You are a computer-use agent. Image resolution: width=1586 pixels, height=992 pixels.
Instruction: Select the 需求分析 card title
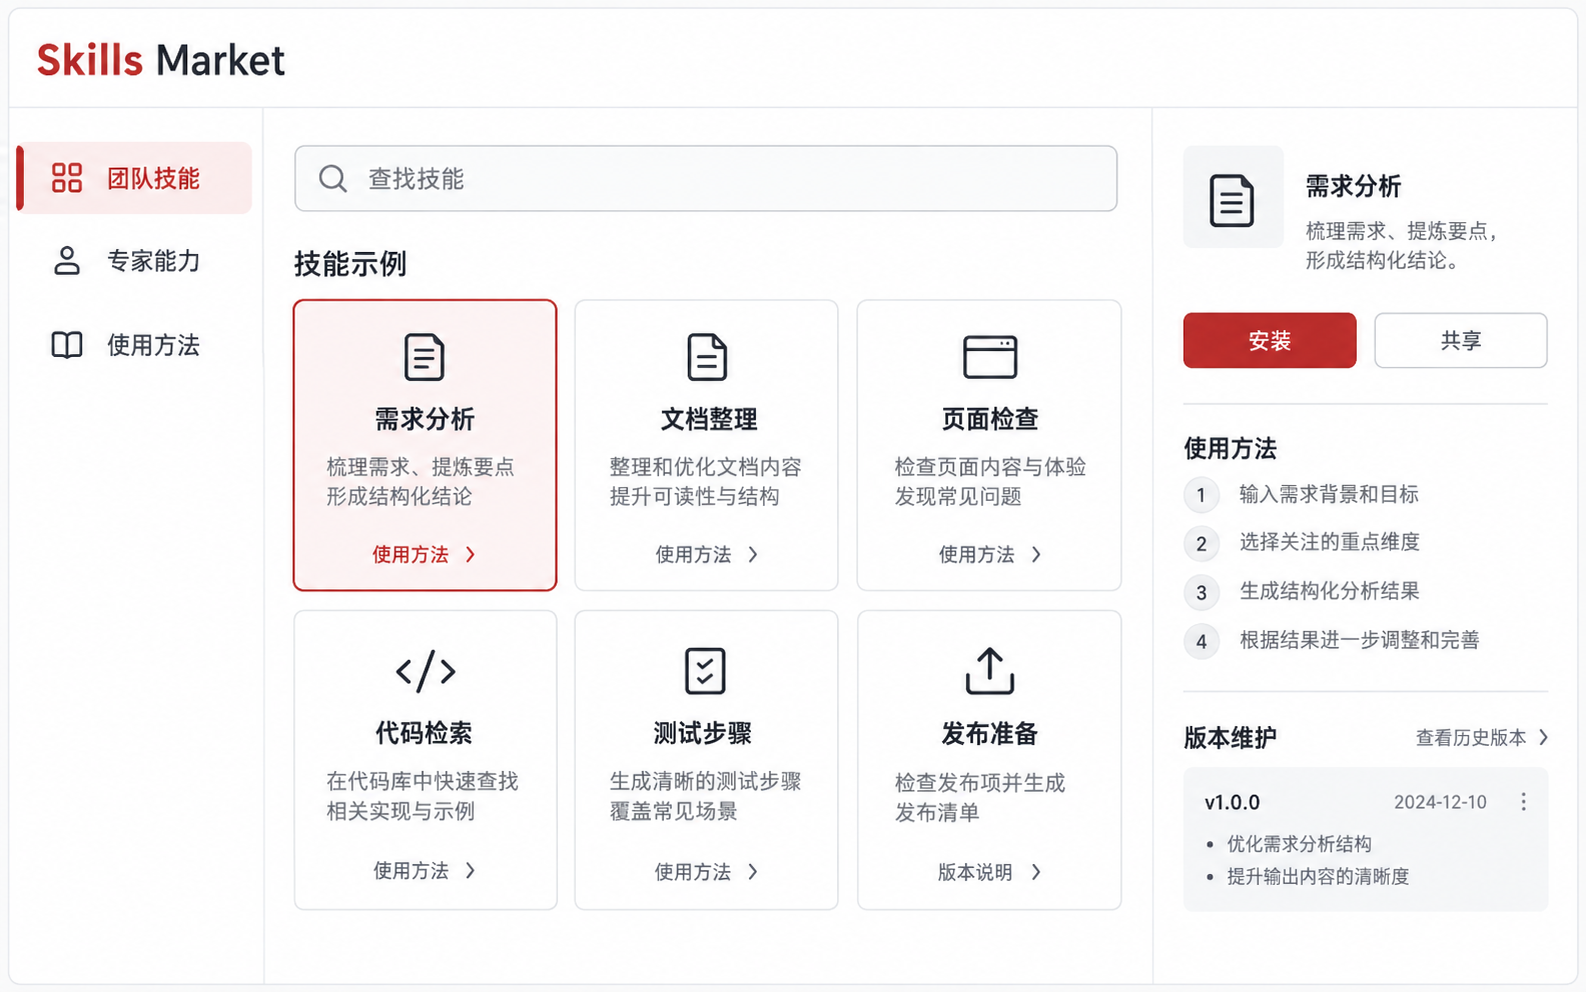[425, 420]
